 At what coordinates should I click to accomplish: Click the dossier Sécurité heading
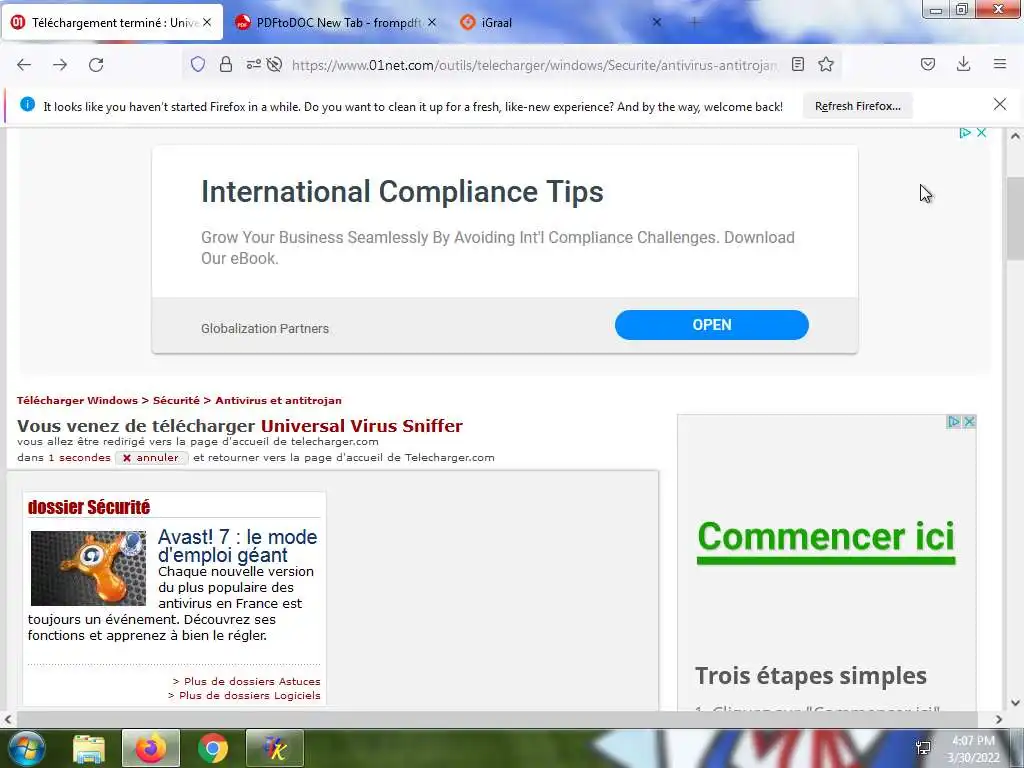tap(89, 507)
